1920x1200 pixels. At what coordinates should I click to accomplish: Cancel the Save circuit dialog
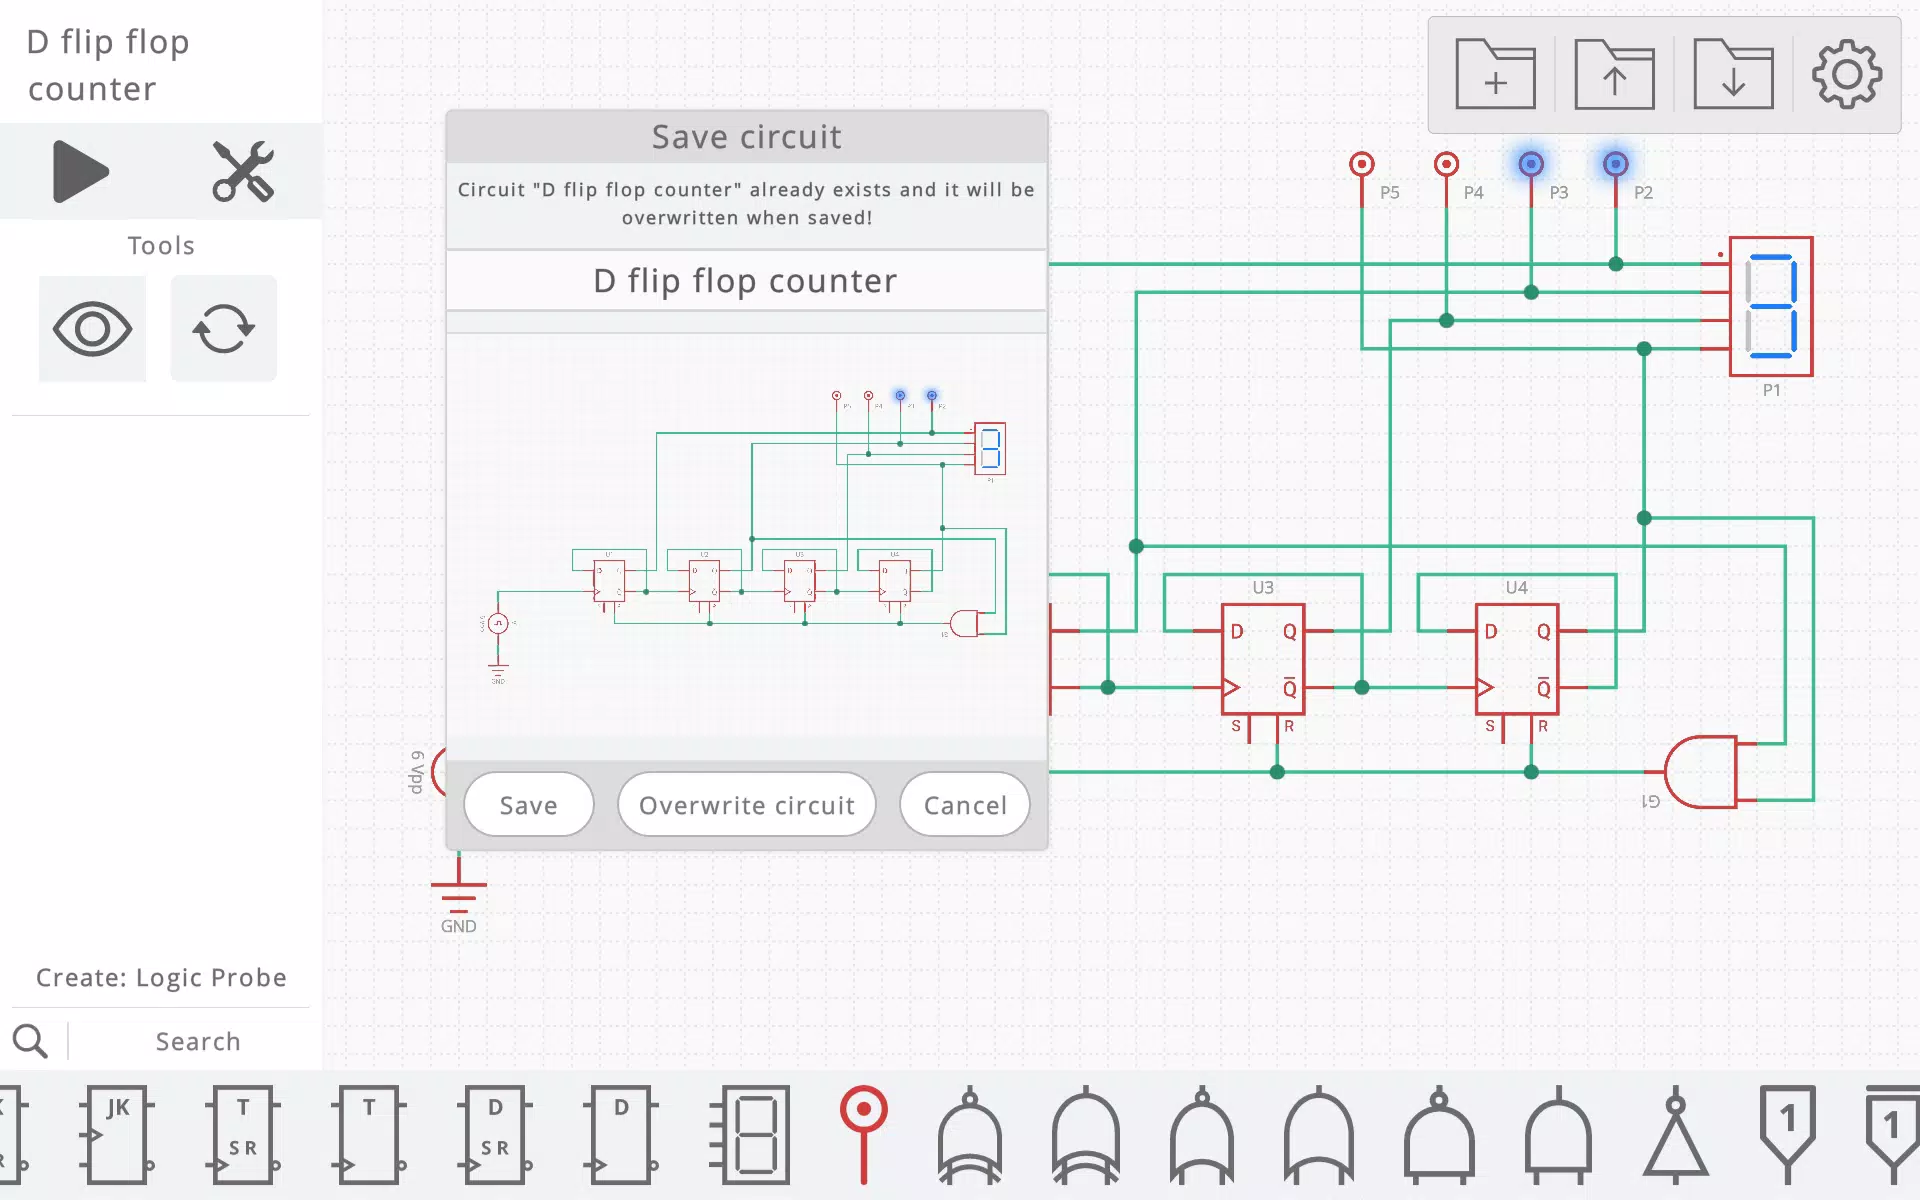pyautogui.click(x=965, y=805)
